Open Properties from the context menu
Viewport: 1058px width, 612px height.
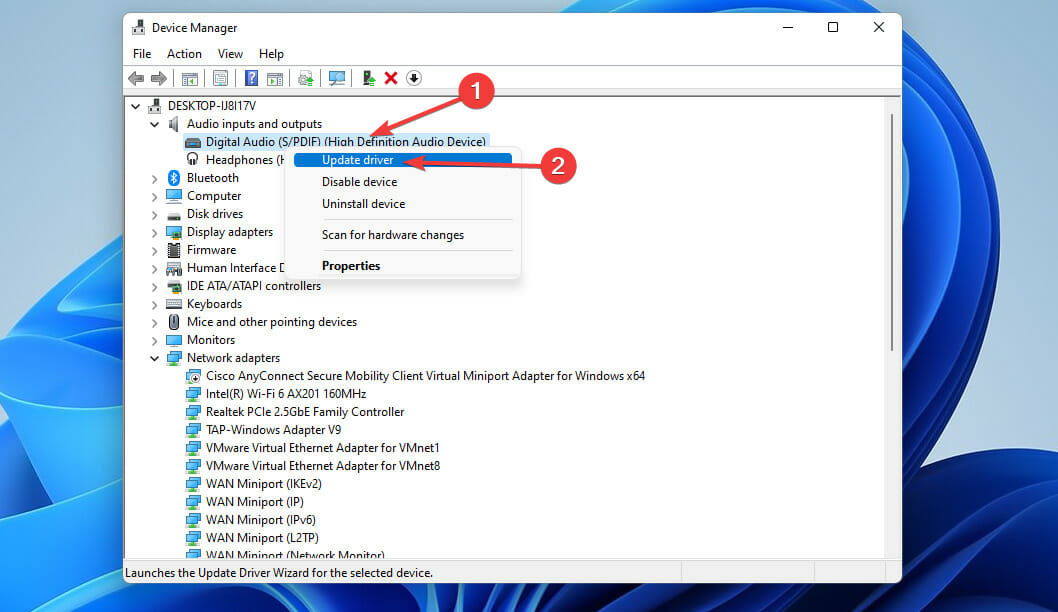point(403,266)
